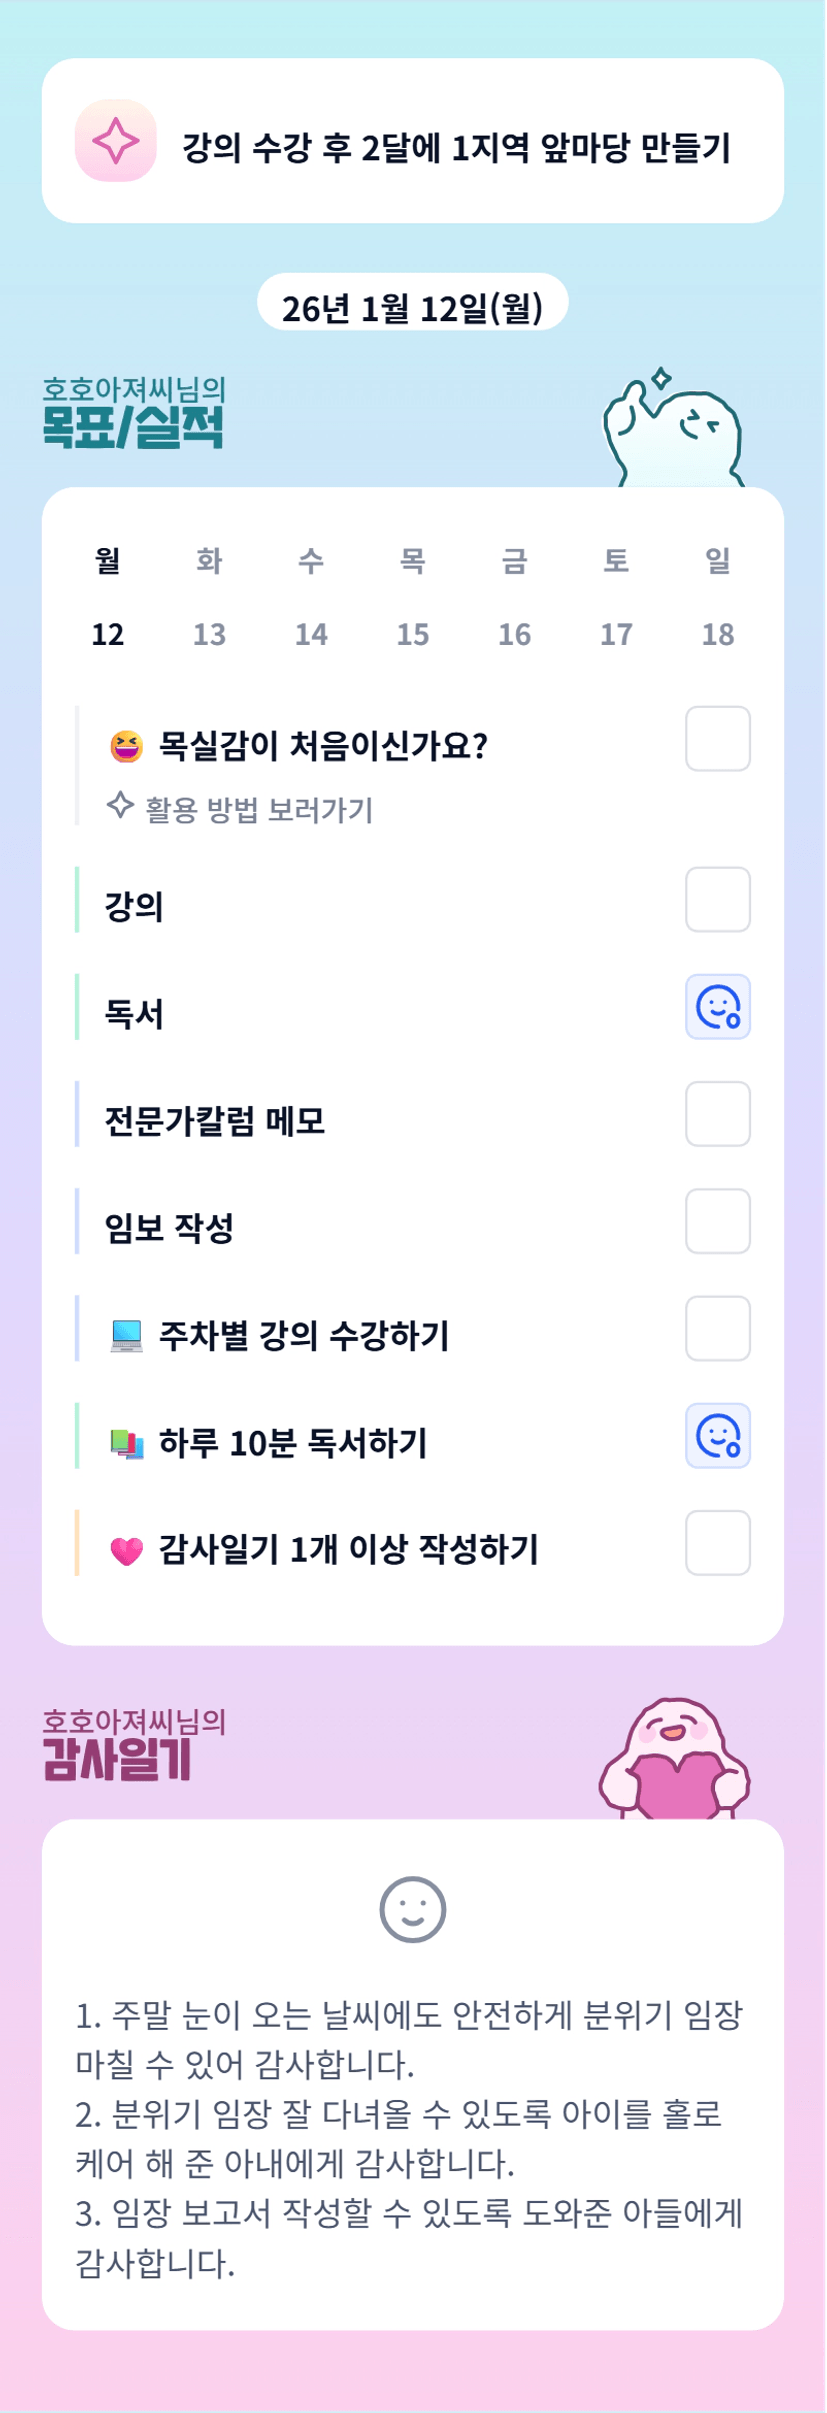Click the books icon beside 하루 10분 독서하기

[126, 1443]
